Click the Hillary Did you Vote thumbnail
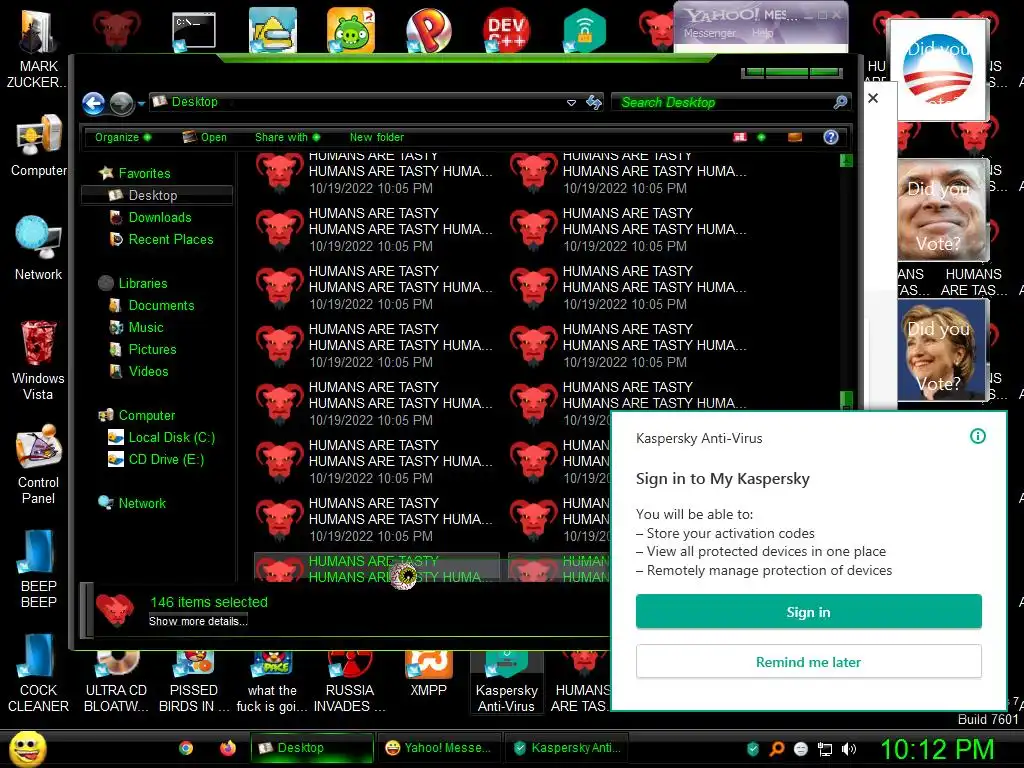The width and height of the screenshot is (1024, 768). pos(940,349)
